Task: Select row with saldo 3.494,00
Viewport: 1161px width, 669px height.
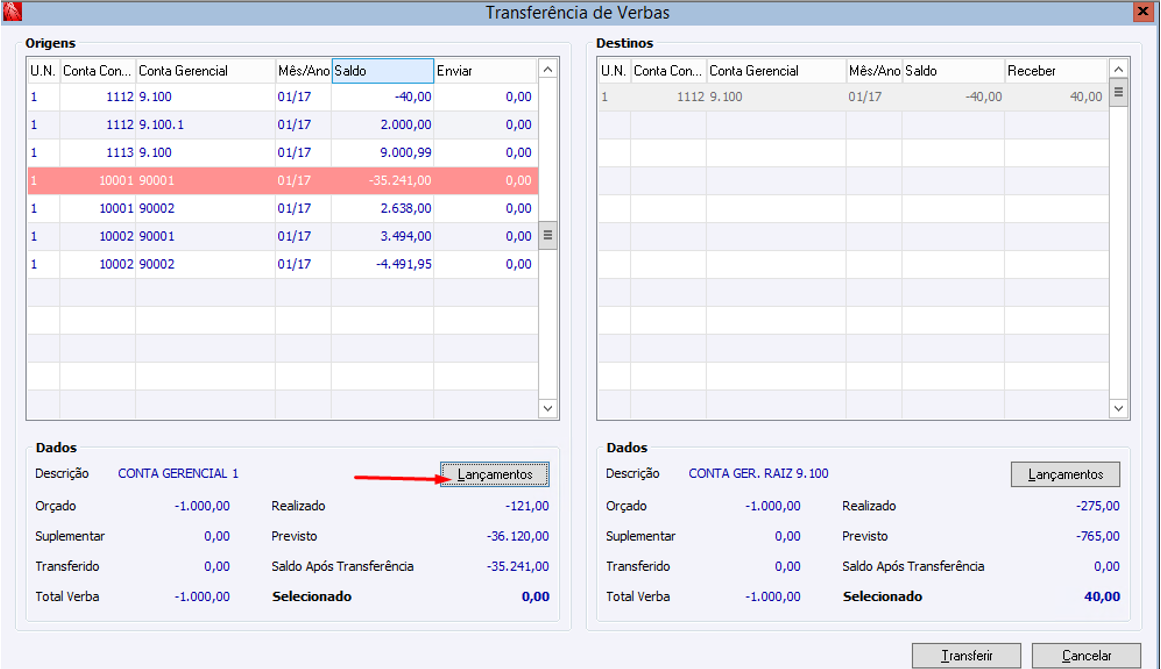Action: click(x=282, y=237)
